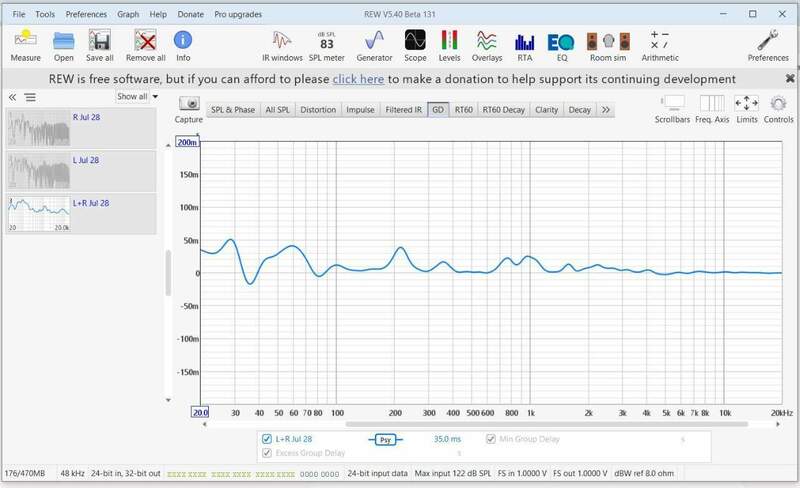Click the 35.0 ms trace value
Image resolution: width=800 pixels, height=488 pixels.
(447, 439)
